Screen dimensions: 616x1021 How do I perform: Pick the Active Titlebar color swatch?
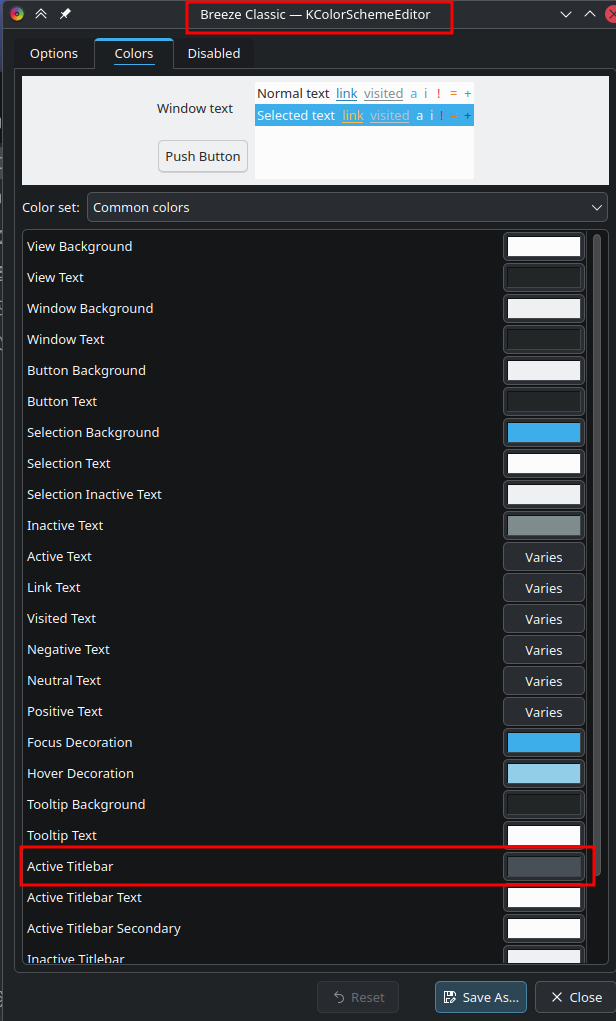tap(544, 867)
